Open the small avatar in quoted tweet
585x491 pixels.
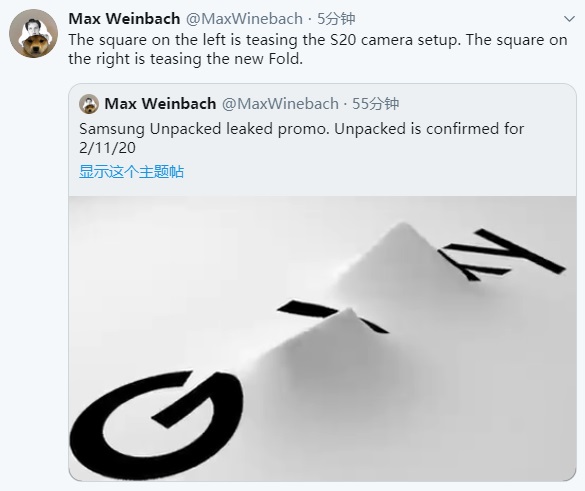pos(89,104)
